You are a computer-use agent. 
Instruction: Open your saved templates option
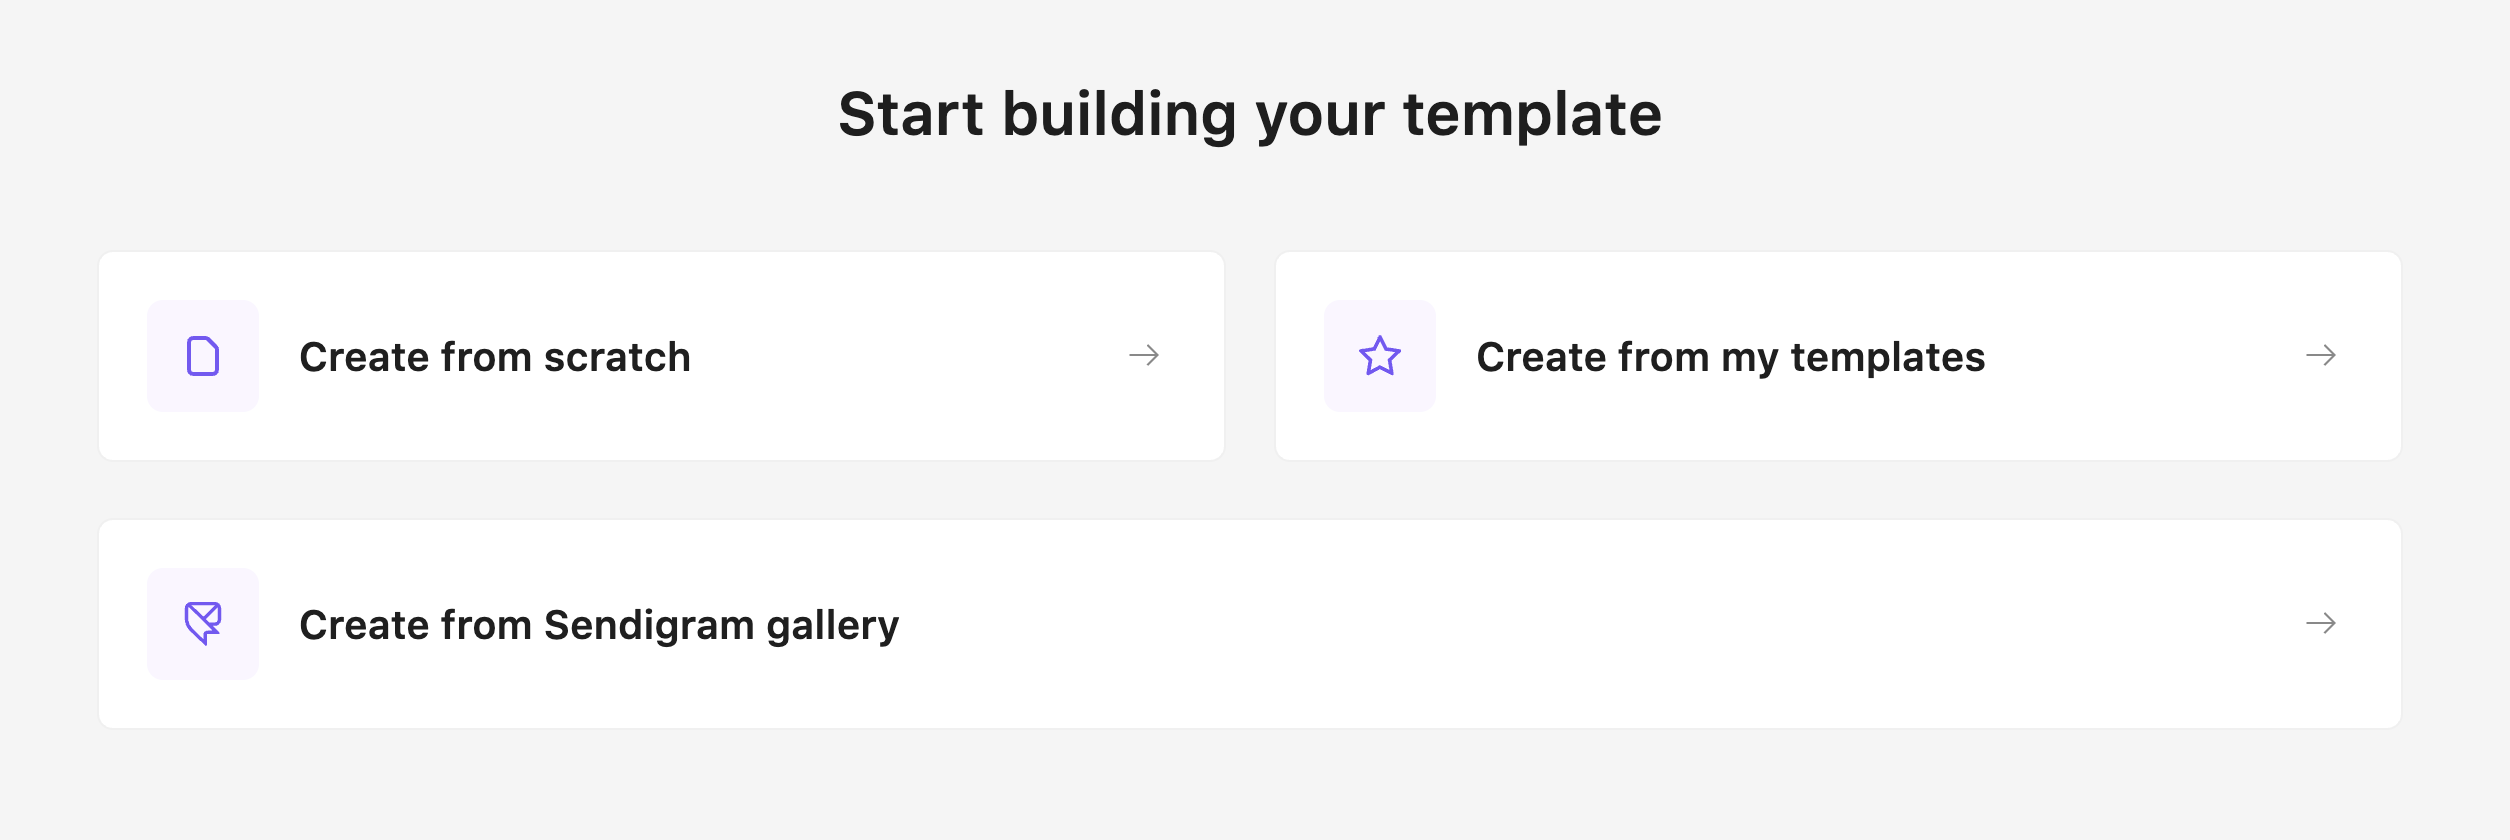pyautogui.click(x=1838, y=356)
